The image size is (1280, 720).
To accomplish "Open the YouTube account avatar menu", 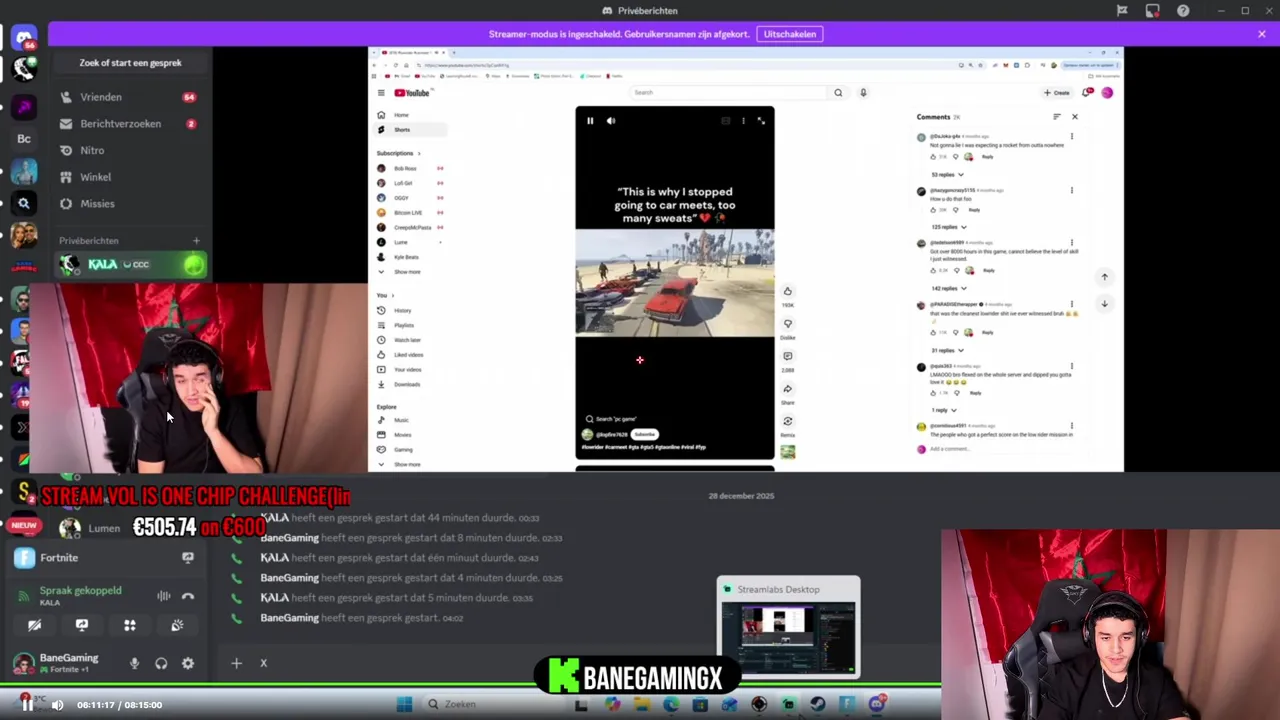I will point(1107,93).
